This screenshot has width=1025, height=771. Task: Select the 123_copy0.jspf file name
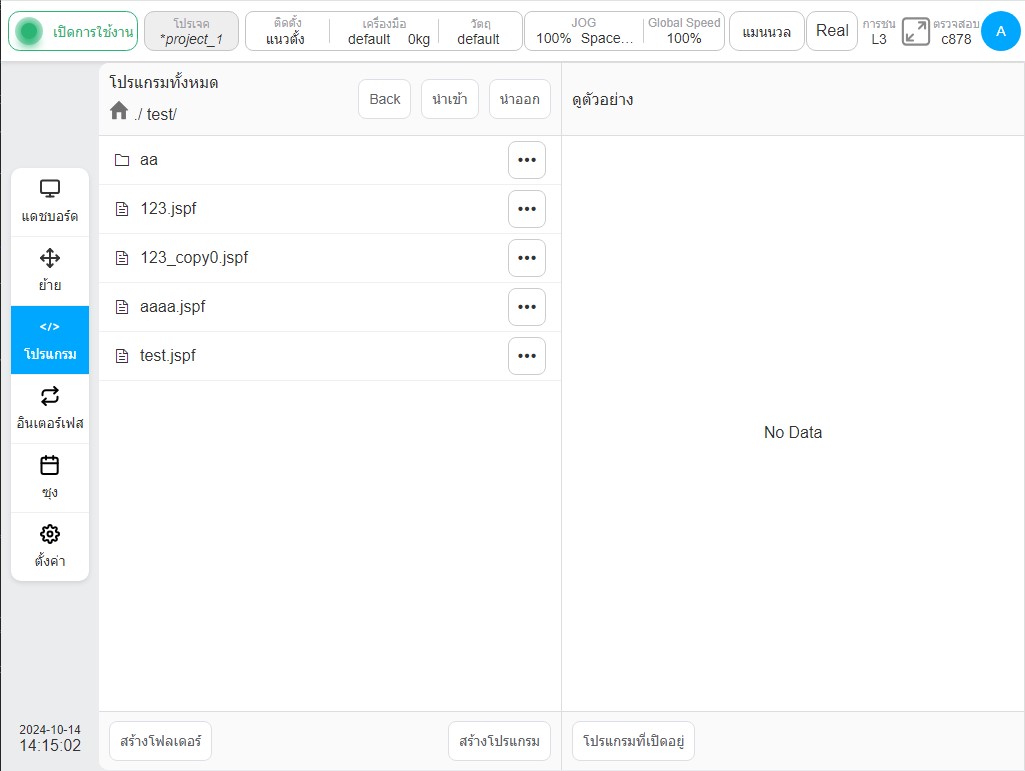coord(194,258)
